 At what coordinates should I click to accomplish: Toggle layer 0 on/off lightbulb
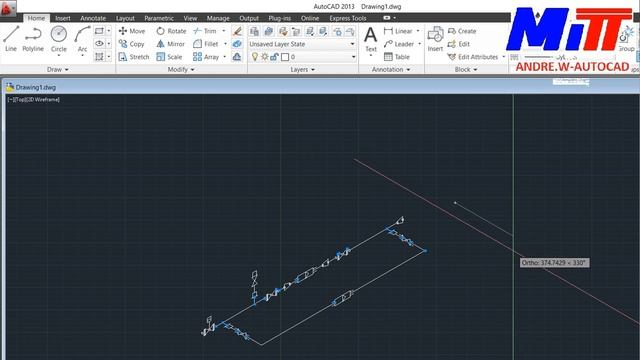click(x=255, y=57)
